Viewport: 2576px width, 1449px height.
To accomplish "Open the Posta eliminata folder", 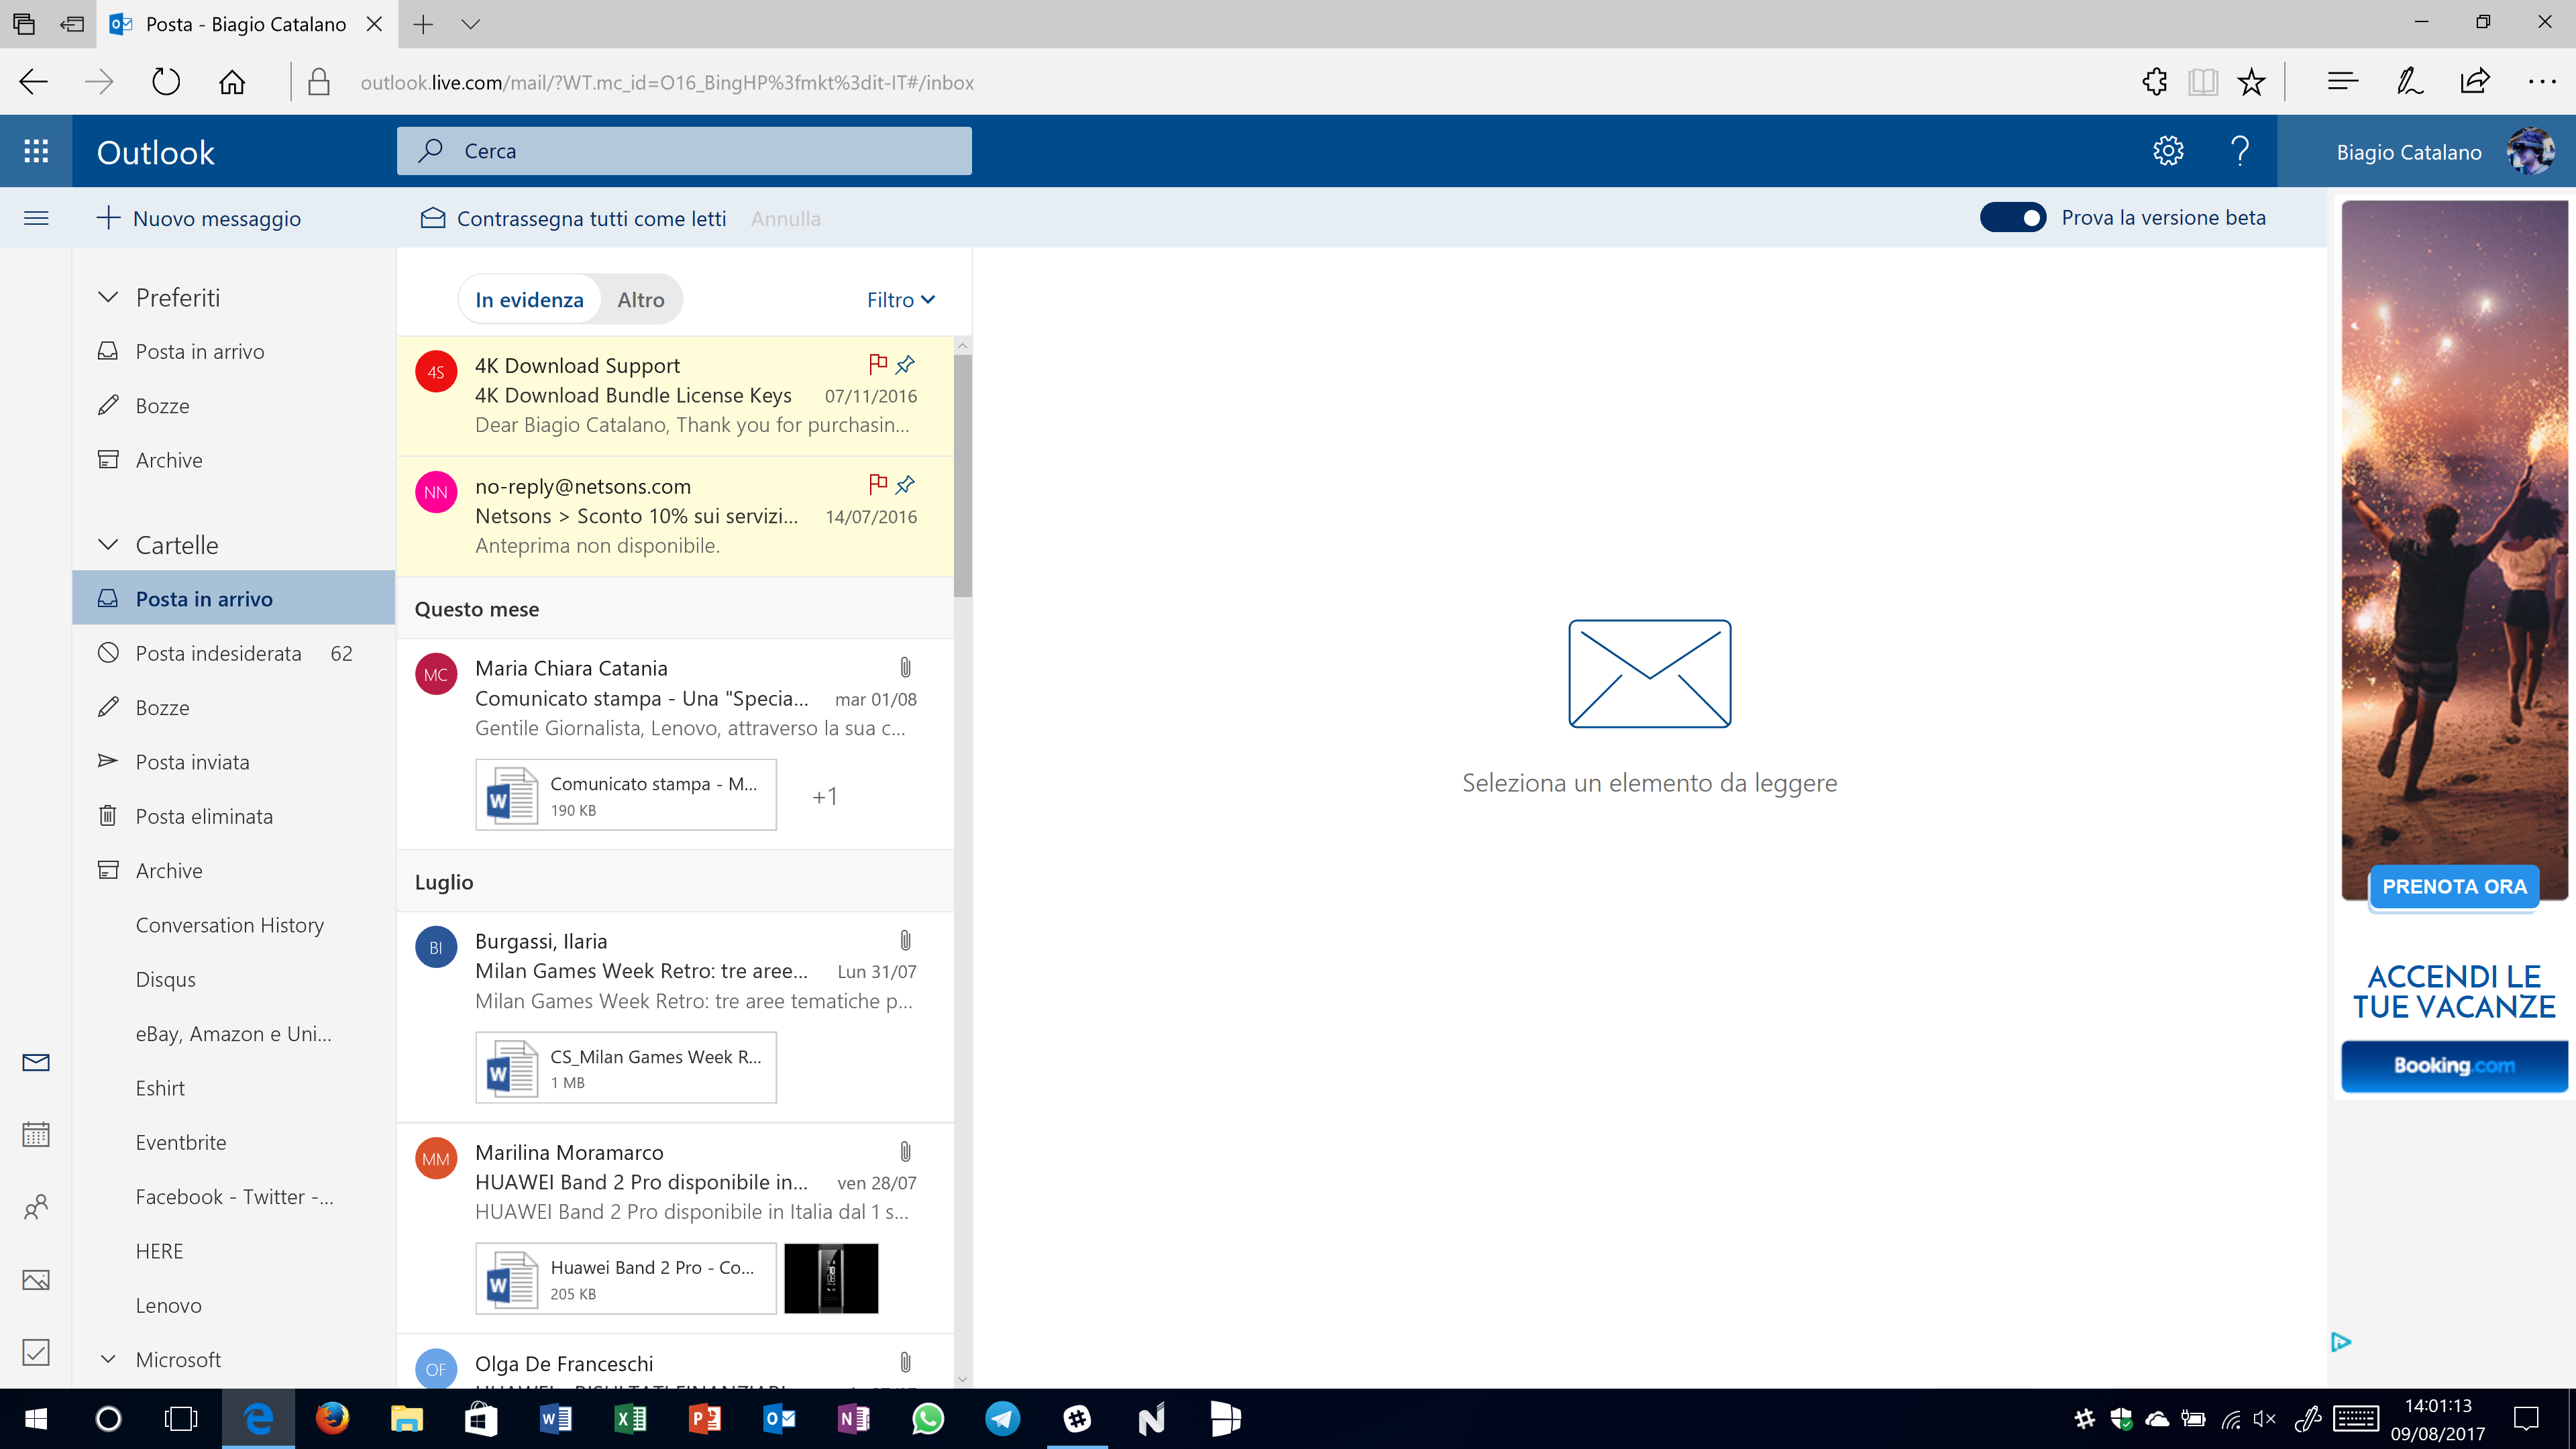I will [x=234, y=816].
